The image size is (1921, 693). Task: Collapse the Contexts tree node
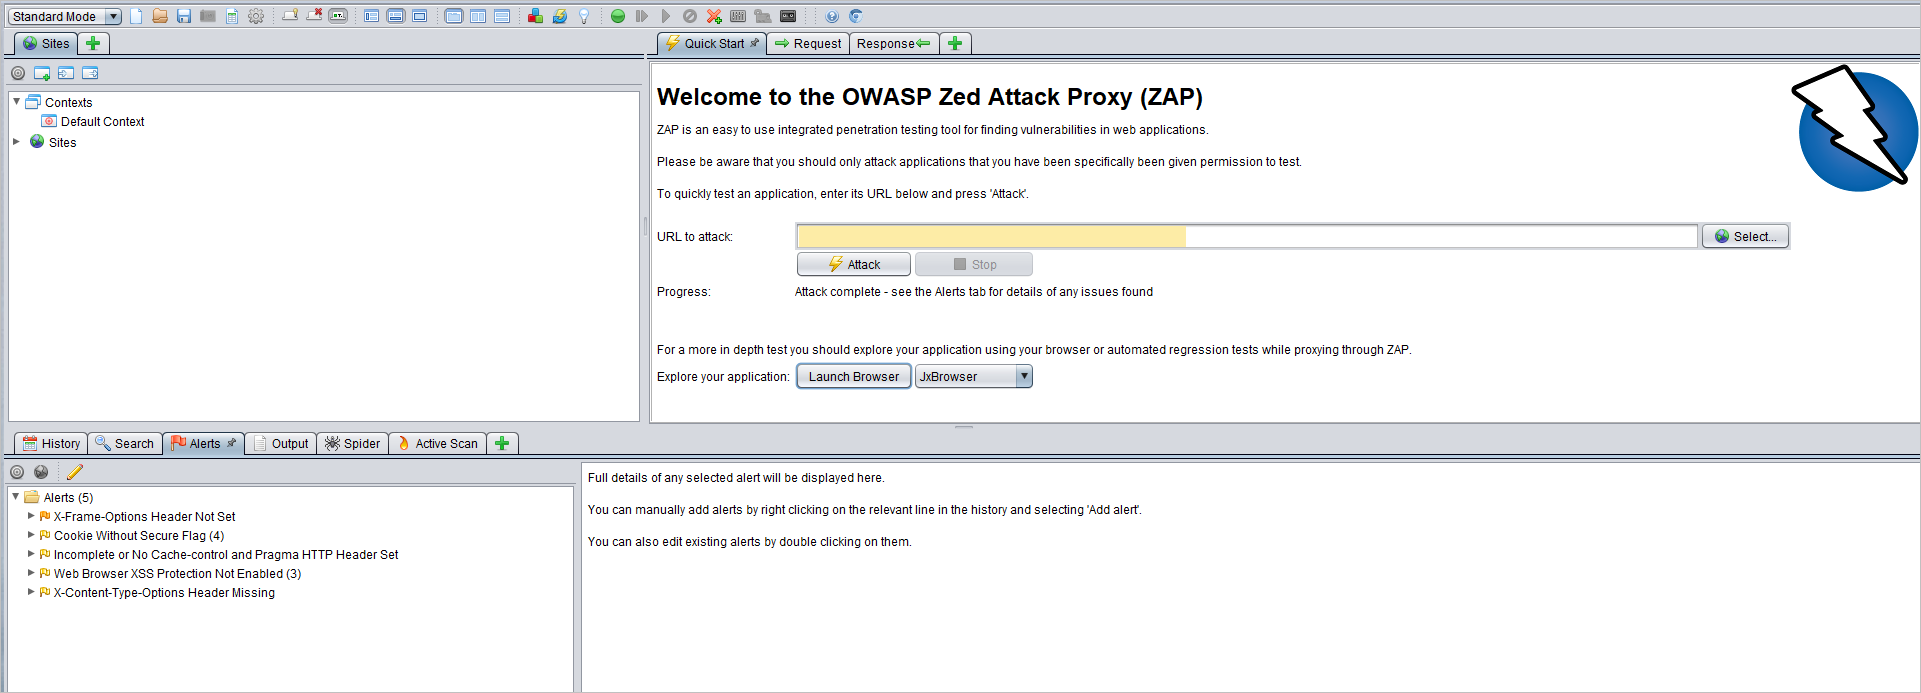coord(16,102)
